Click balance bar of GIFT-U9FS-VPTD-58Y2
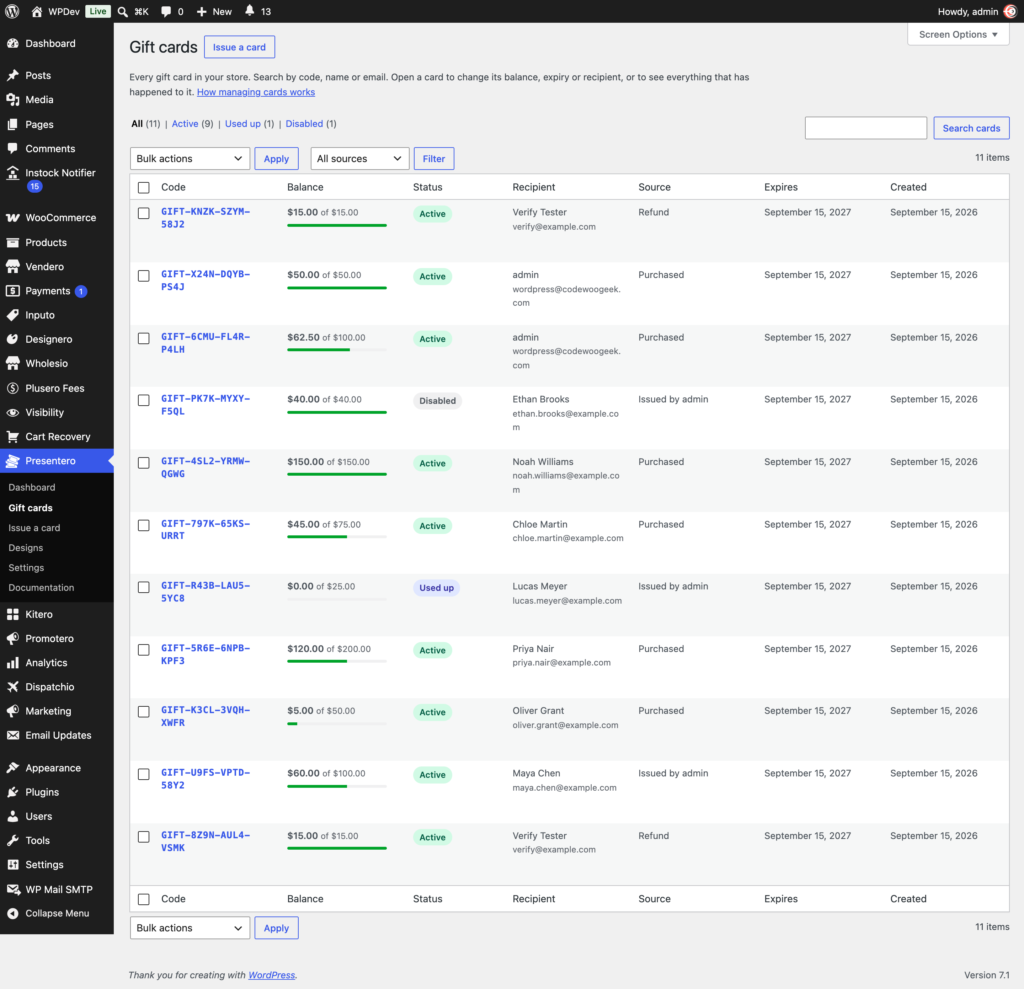Screen dimensions: 1024x989 coord(336,786)
